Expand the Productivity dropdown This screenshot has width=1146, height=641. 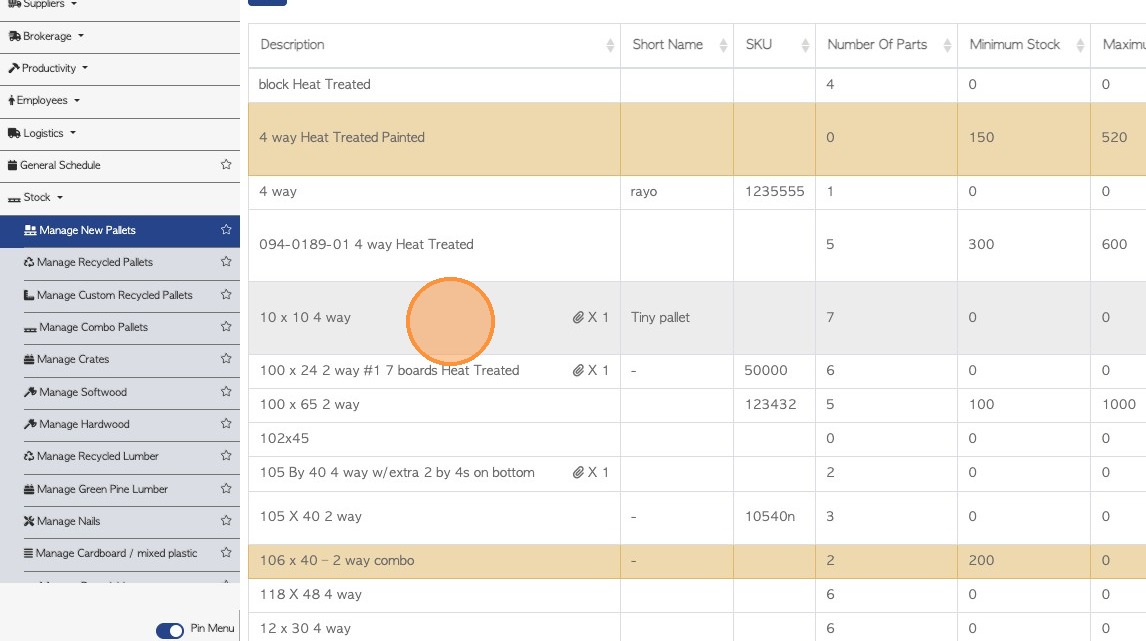point(49,68)
